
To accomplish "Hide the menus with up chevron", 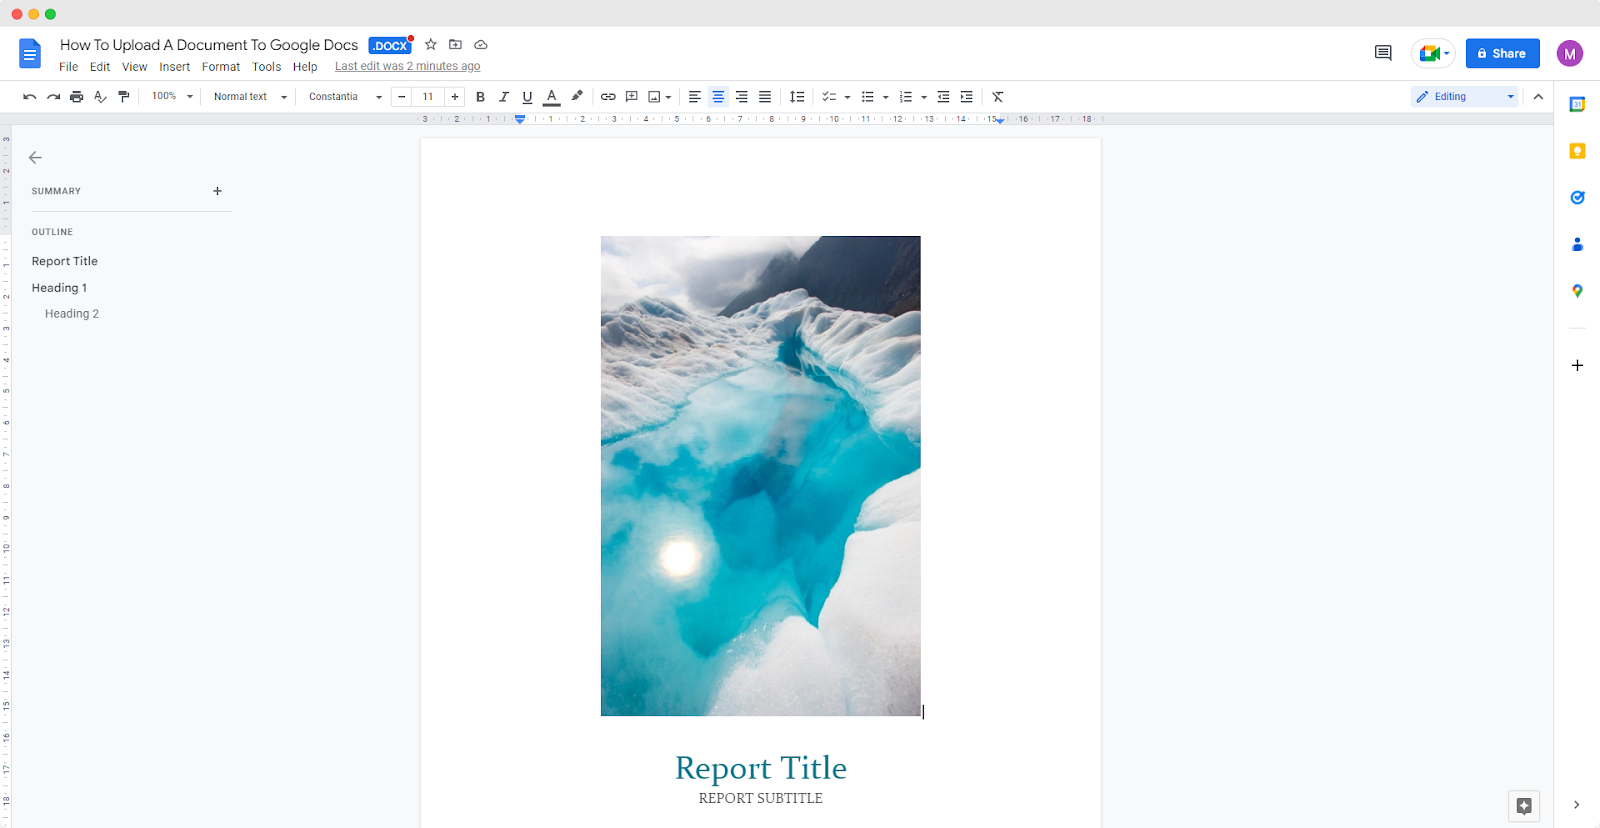I will click(1538, 97).
